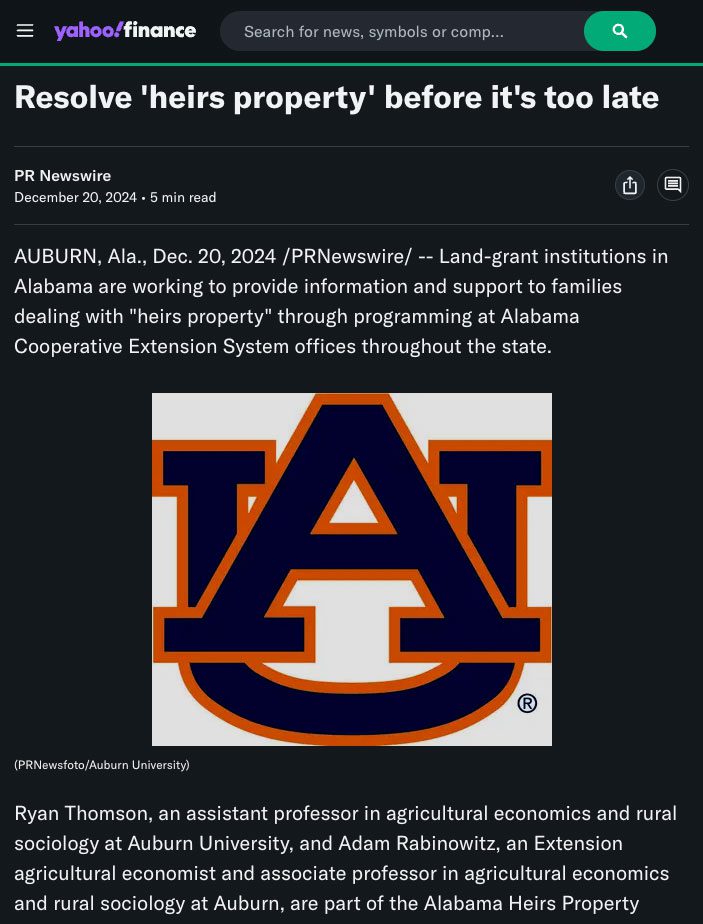Open the comments section icon
This screenshot has width=703, height=924.
(673, 185)
